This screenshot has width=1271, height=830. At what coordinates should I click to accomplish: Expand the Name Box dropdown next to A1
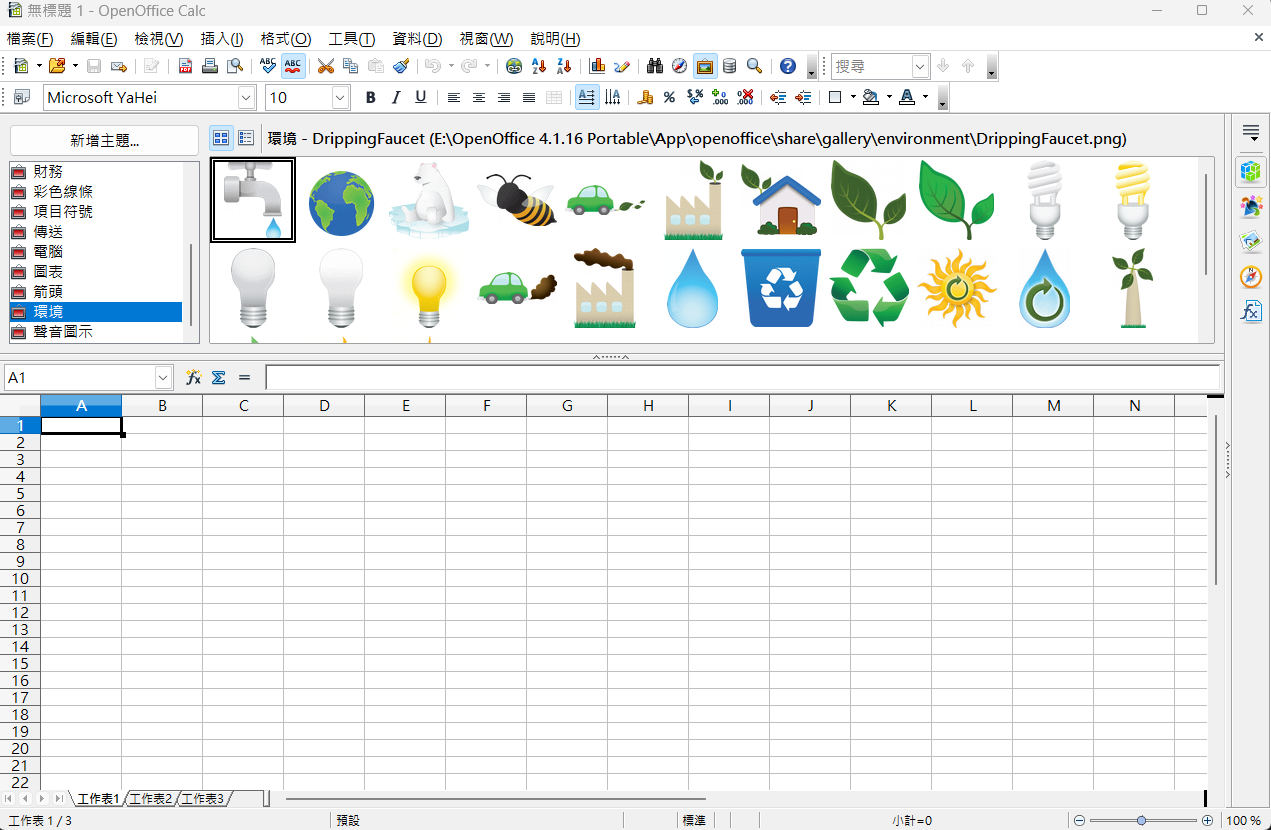[x=164, y=378]
